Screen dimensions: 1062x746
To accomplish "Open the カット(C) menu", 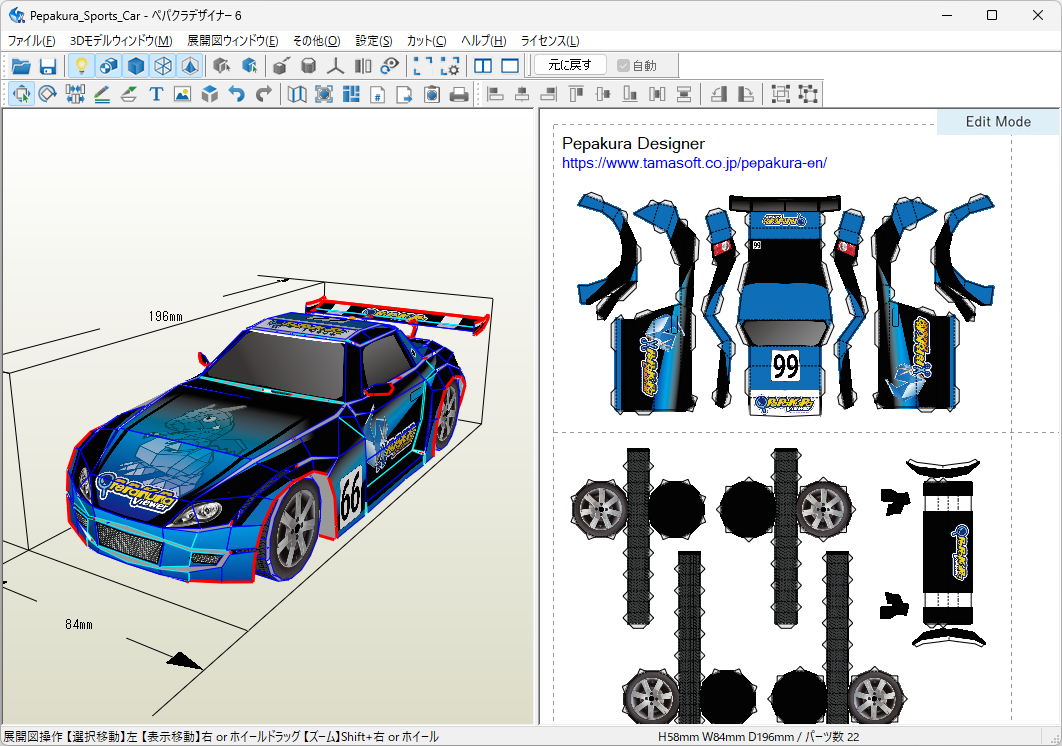I will 426,41.
